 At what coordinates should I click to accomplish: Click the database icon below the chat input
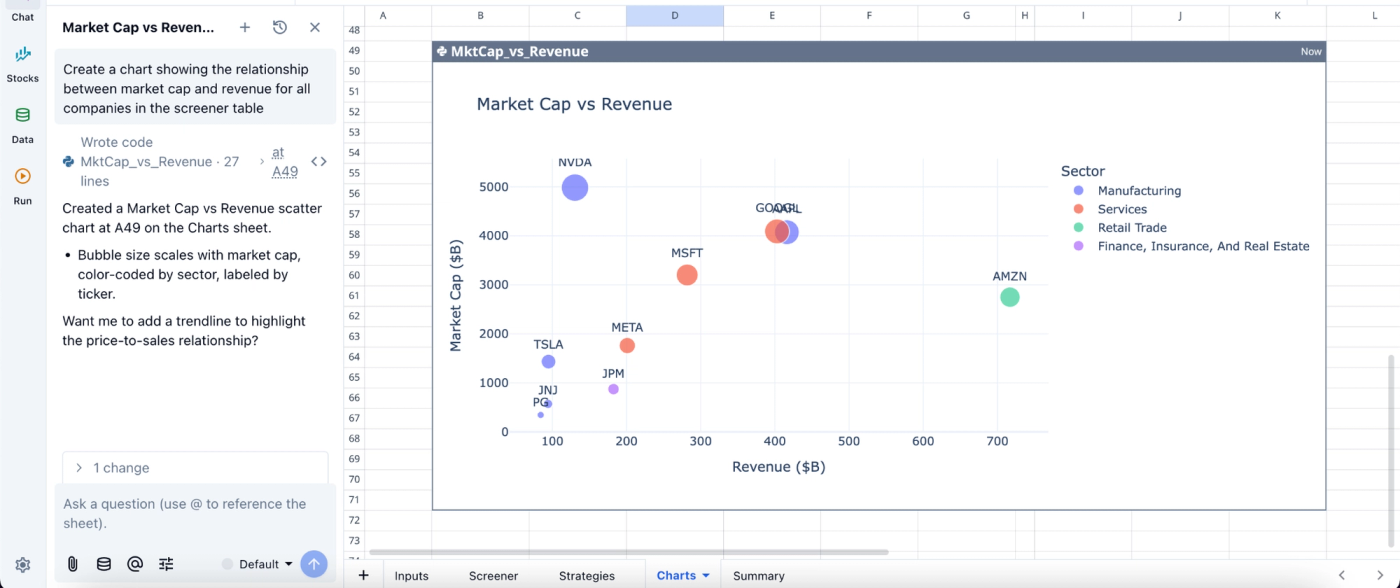coord(104,564)
